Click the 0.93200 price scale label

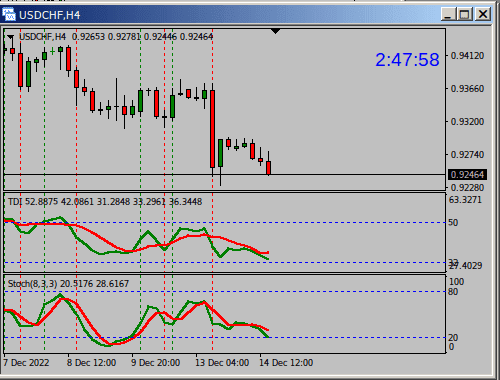(x=467, y=122)
